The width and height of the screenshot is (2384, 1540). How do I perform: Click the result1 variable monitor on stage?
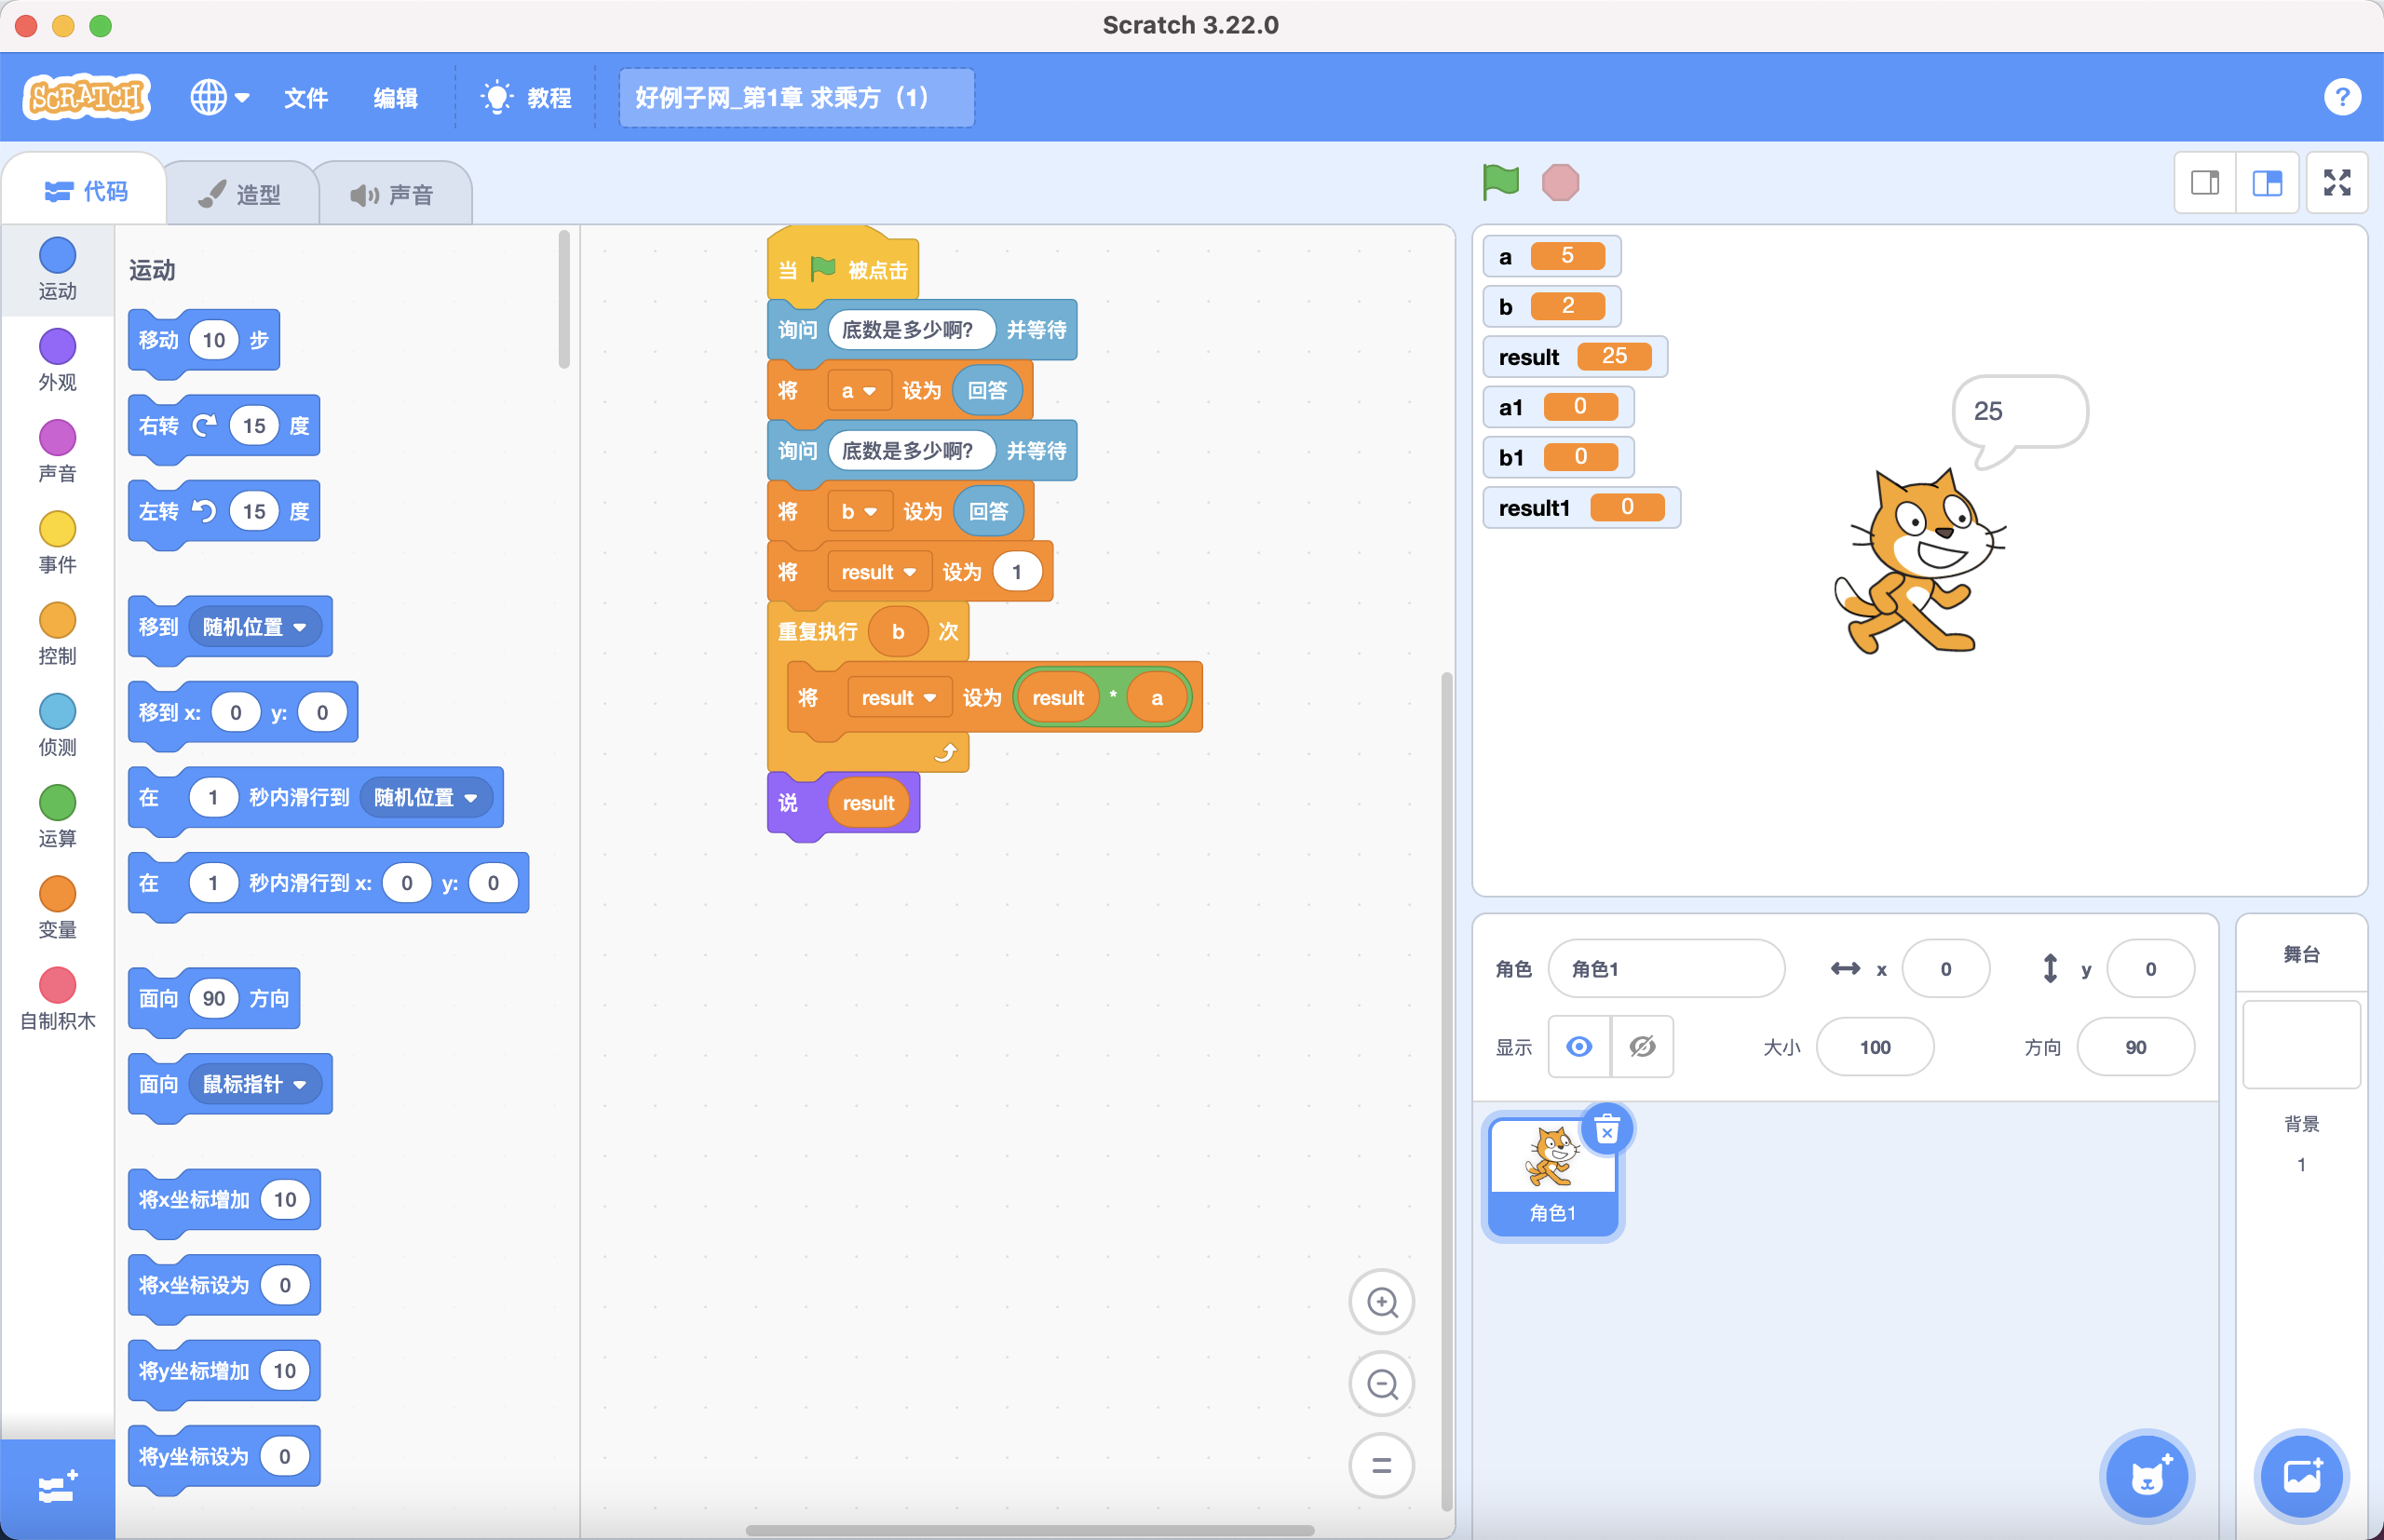click(1580, 508)
